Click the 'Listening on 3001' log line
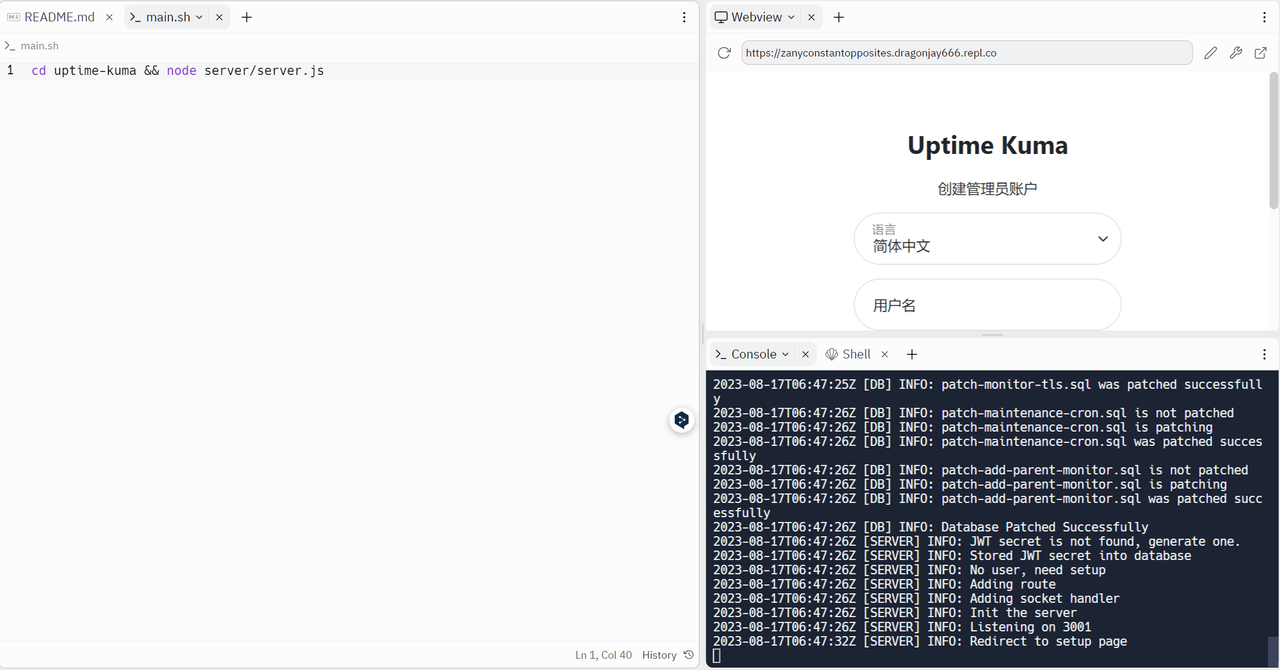Viewport: 1280px width, 670px height. (x=902, y=627)
